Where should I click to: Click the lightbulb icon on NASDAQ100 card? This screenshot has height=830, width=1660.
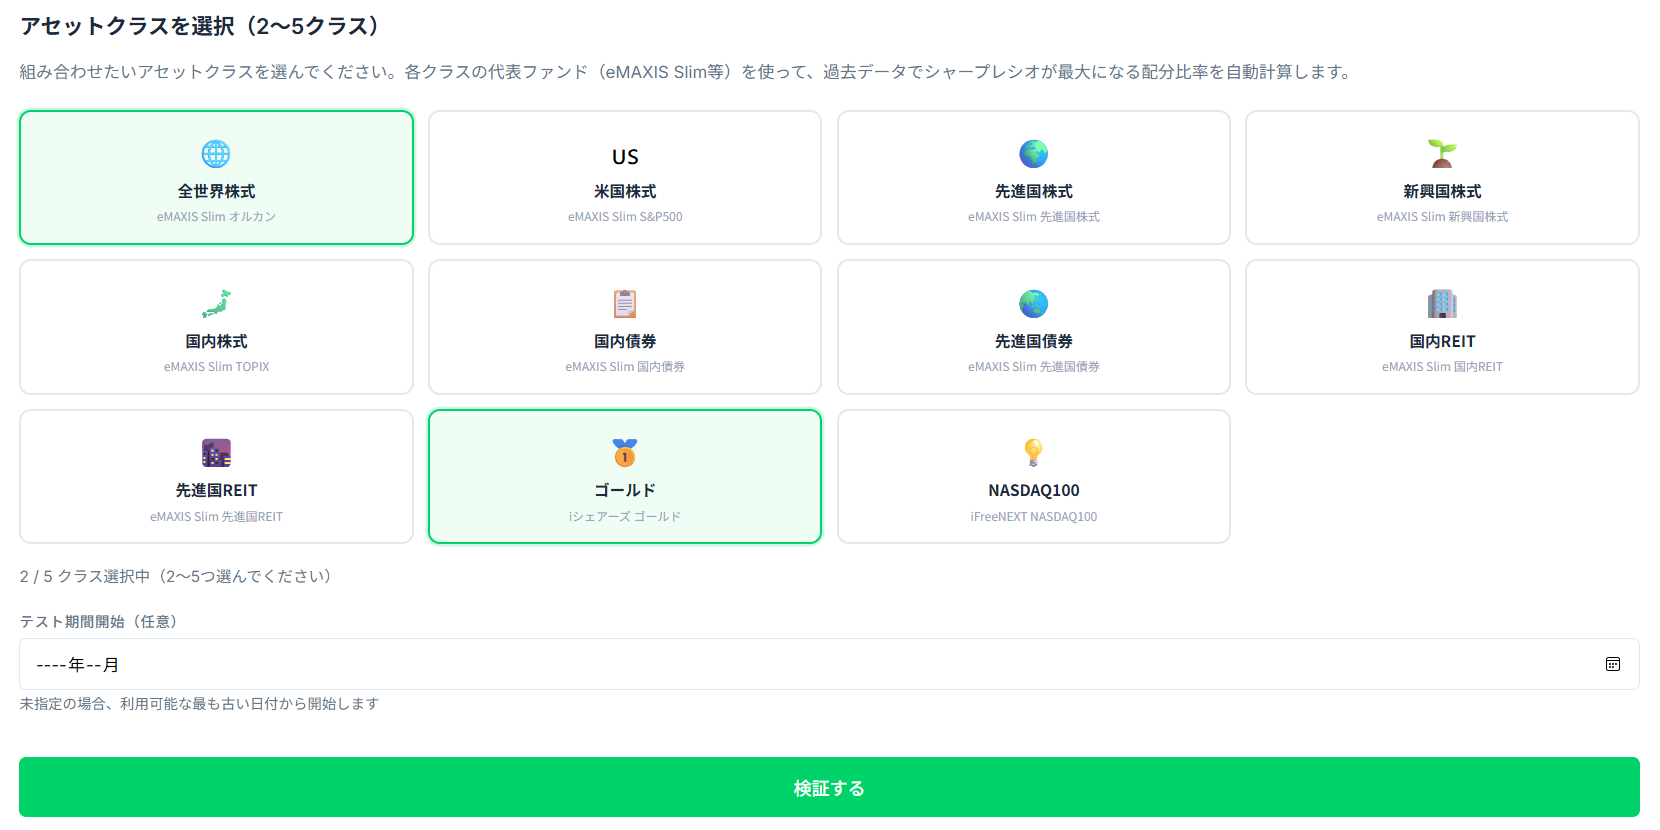click(x=1033, y=453)
